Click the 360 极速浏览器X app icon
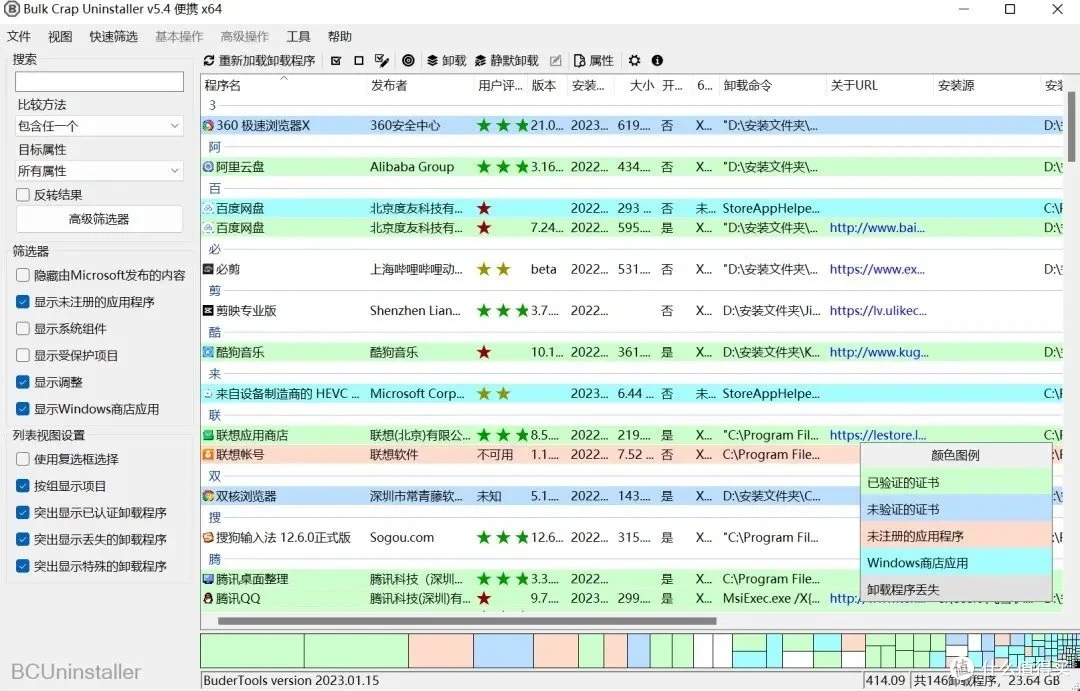This screenshot has width=1080, height=691. (208, 125)
